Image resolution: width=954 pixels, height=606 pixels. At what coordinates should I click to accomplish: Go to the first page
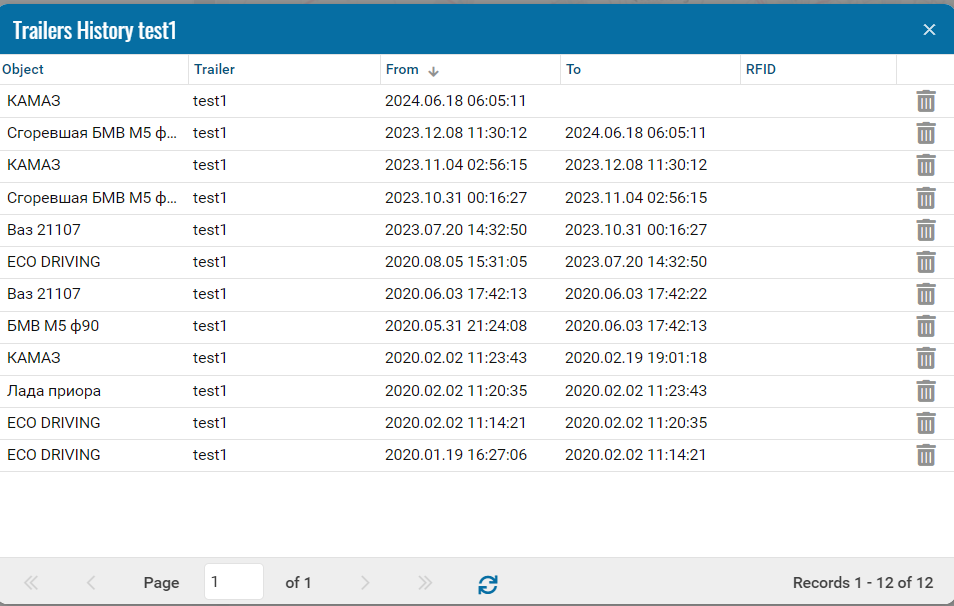coord(31,583)
